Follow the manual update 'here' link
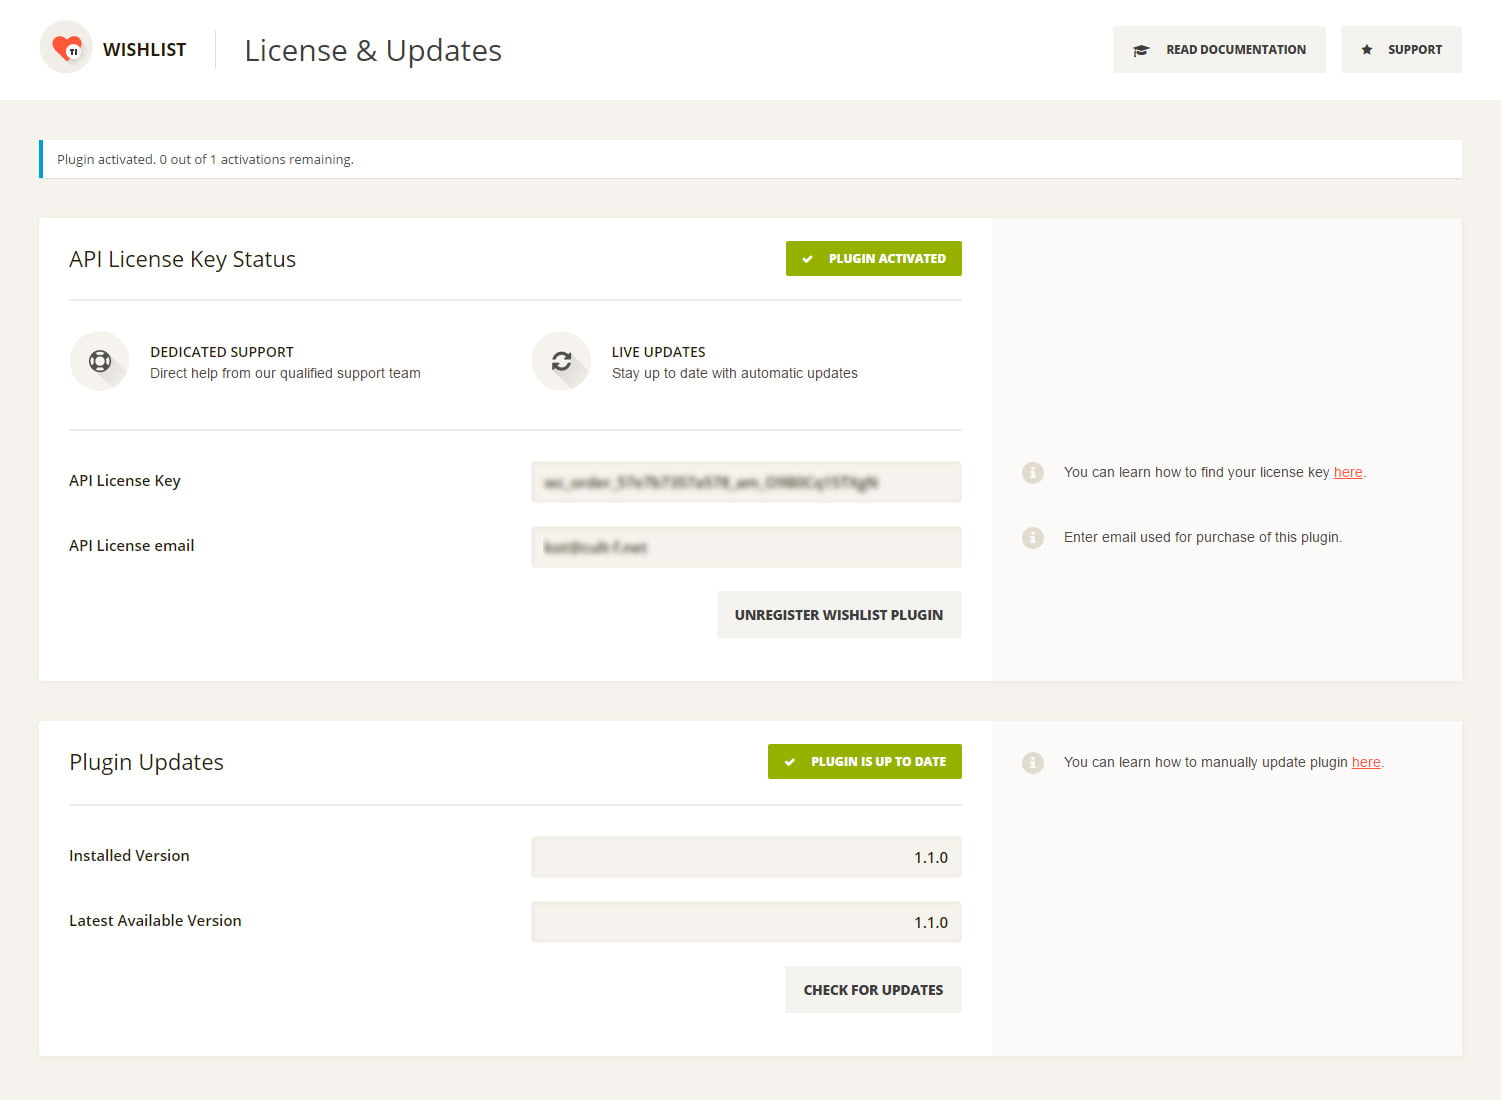This screenshot has height=1100, width=1501. pos(1366,762)
